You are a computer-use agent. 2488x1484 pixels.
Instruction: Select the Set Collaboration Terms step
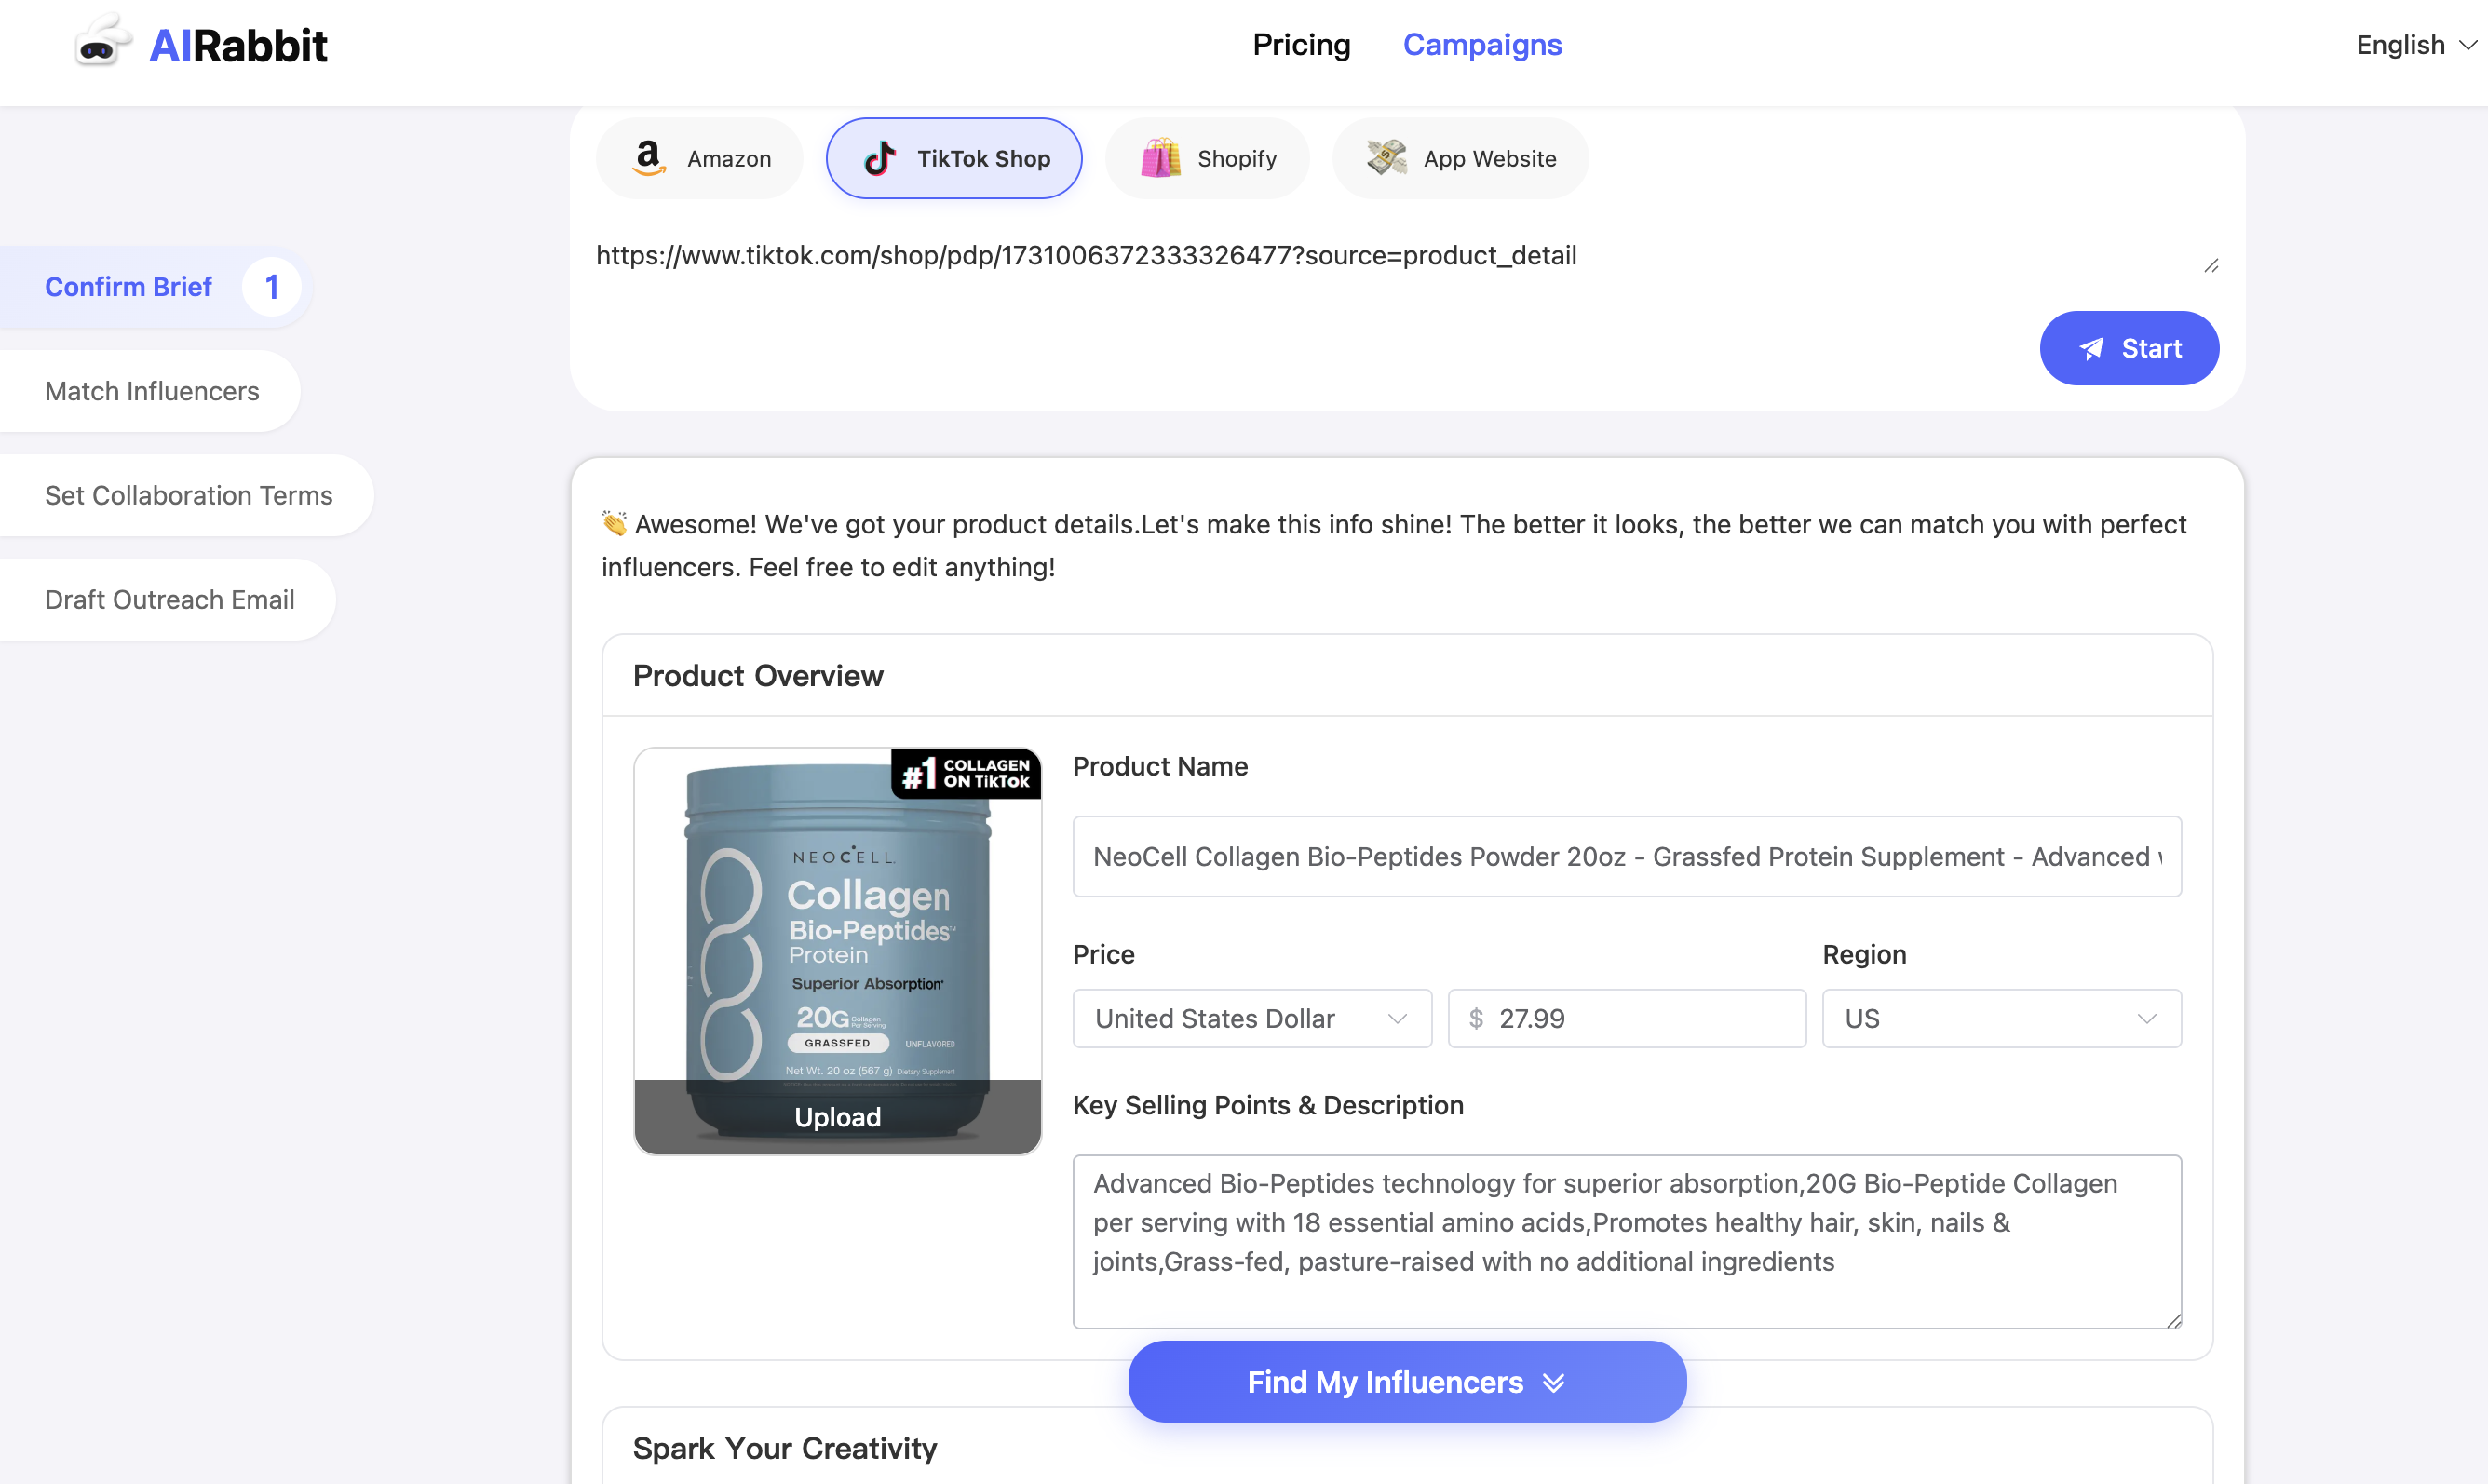coord(188,495)
